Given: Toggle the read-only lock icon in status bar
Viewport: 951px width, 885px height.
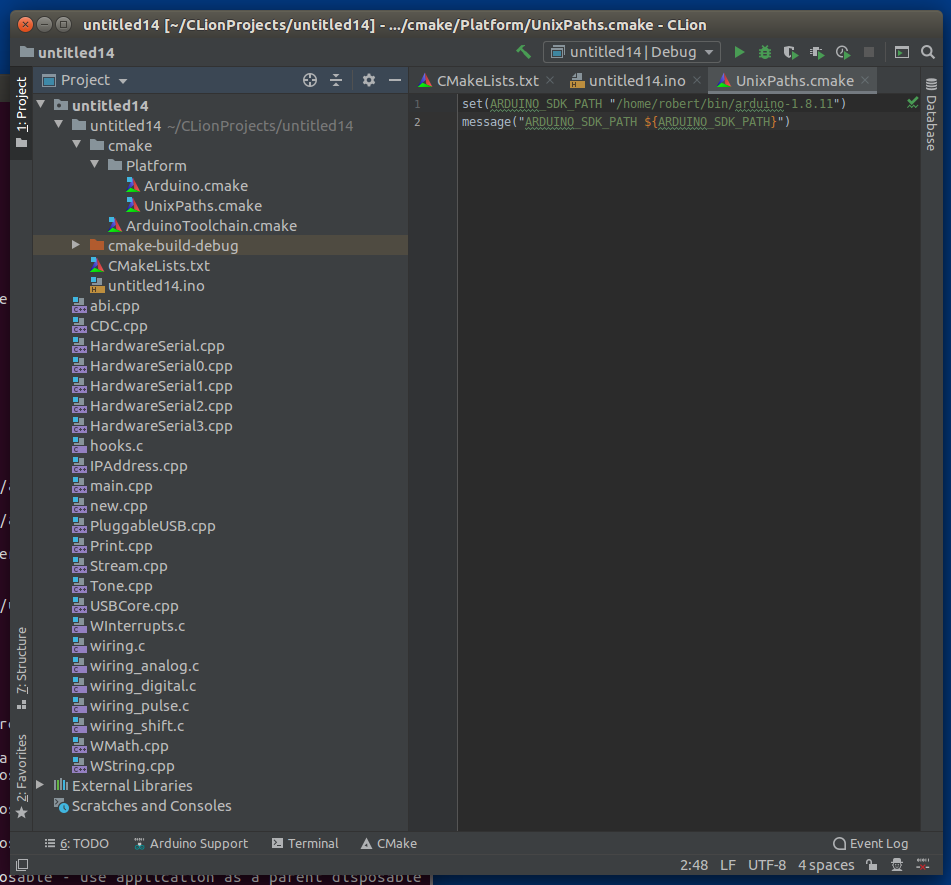Looking at the screenshot, I should pyautogui.click(x=872, y=865).
